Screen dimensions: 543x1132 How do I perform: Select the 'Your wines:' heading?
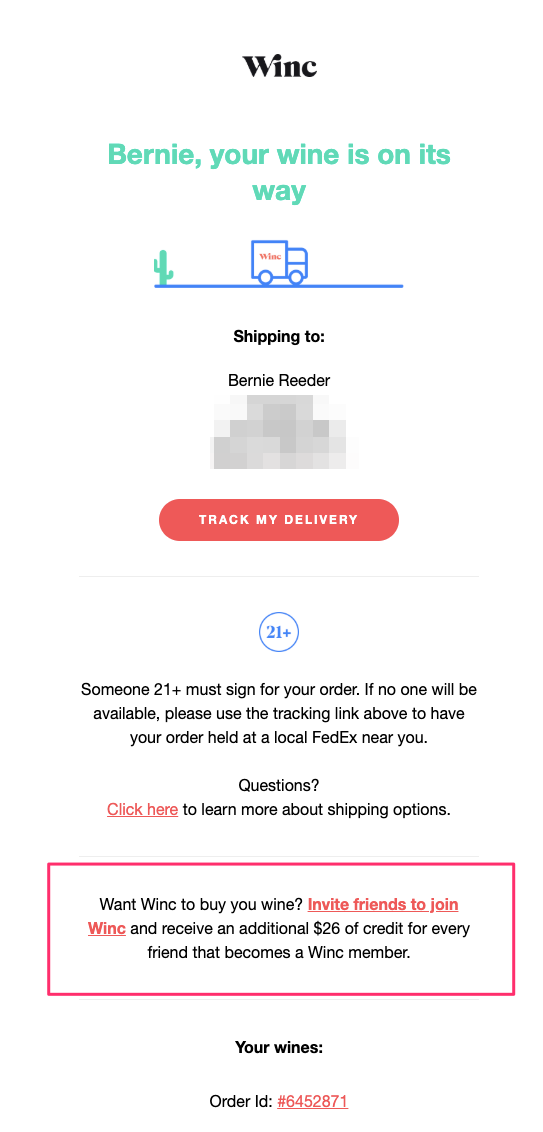(x=279, y=1047)
